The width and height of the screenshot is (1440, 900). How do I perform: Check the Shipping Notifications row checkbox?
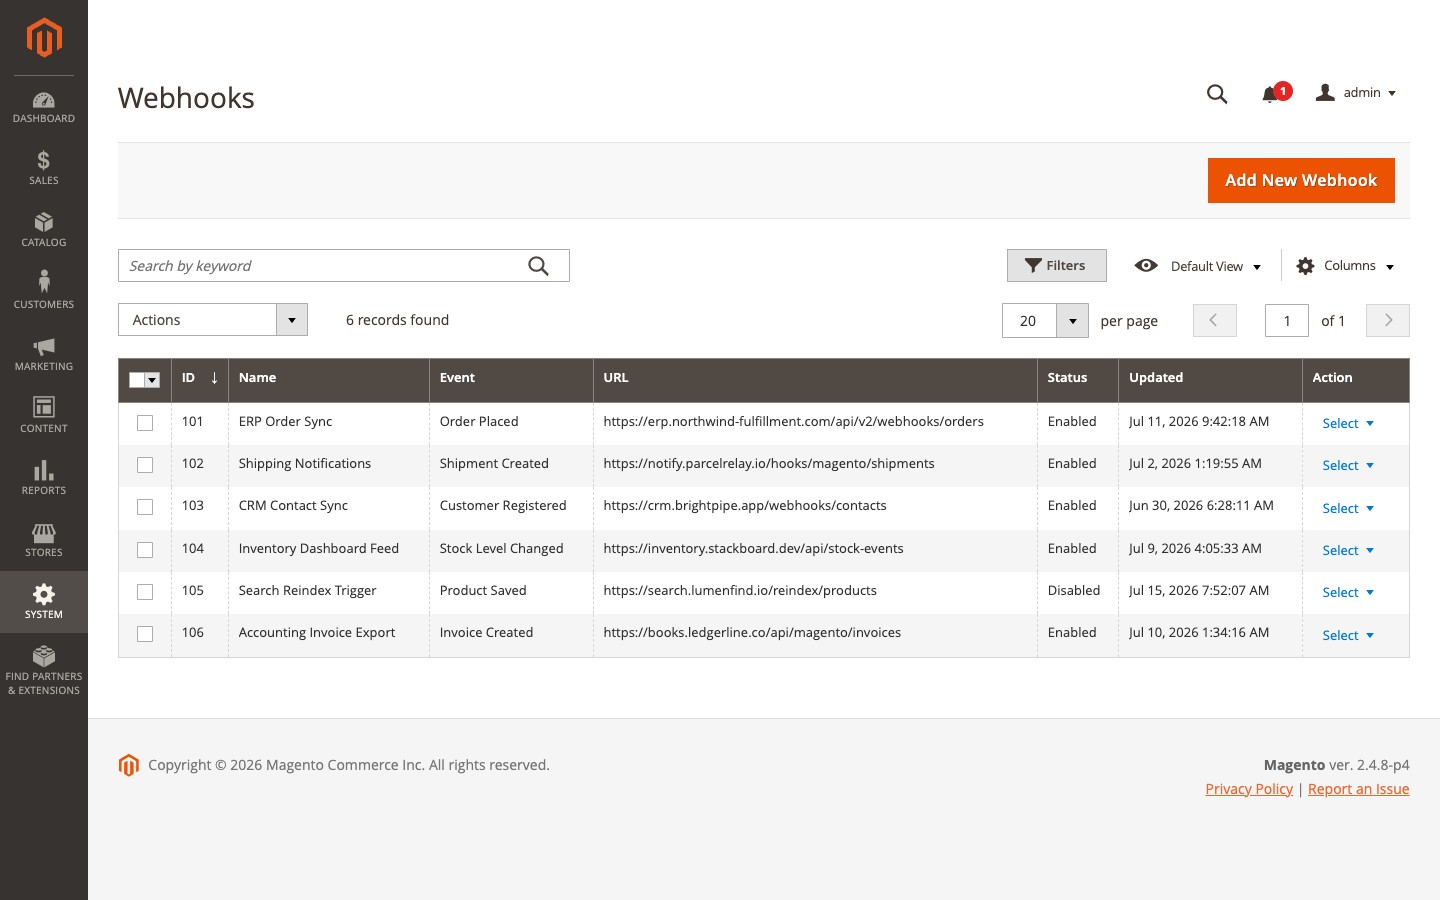point(145,465)
